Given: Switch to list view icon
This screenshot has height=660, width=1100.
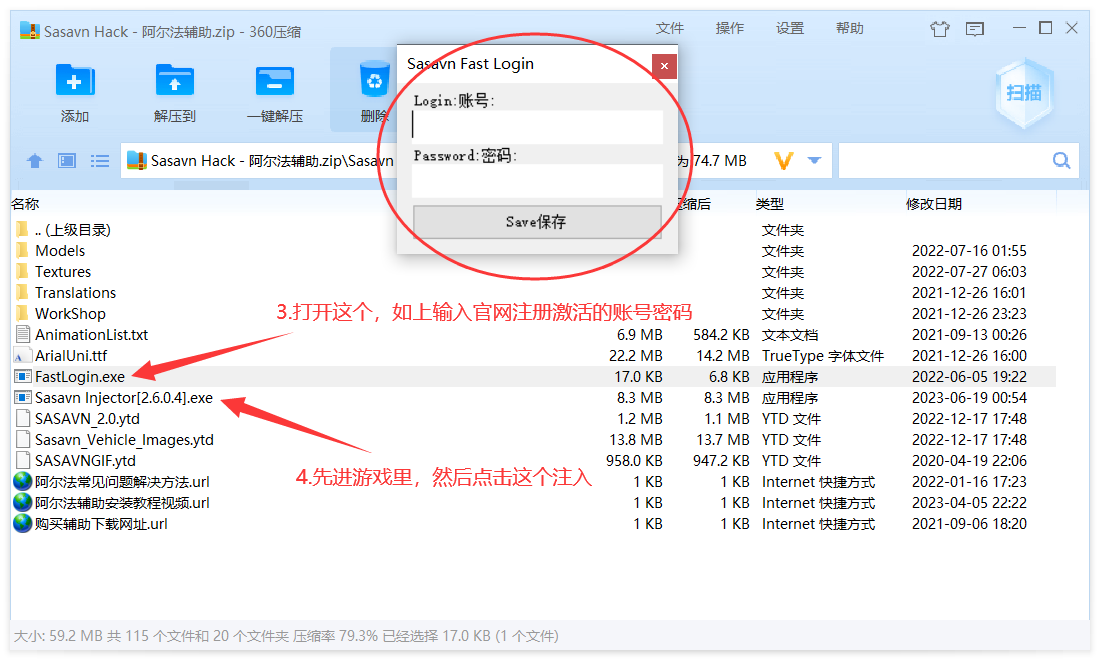Looking at the screenshot, I should coord(100,161).
